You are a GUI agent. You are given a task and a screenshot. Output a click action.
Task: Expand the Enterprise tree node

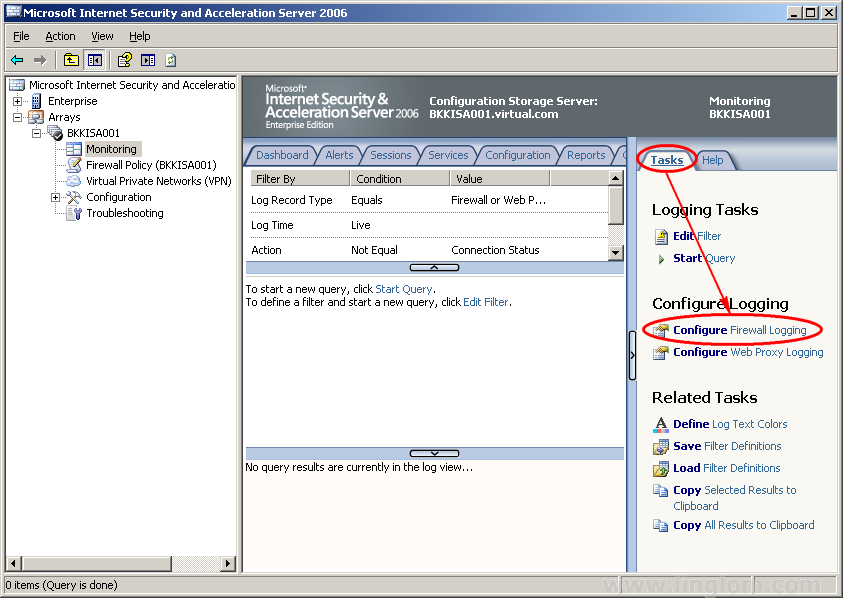pos(18,101)
